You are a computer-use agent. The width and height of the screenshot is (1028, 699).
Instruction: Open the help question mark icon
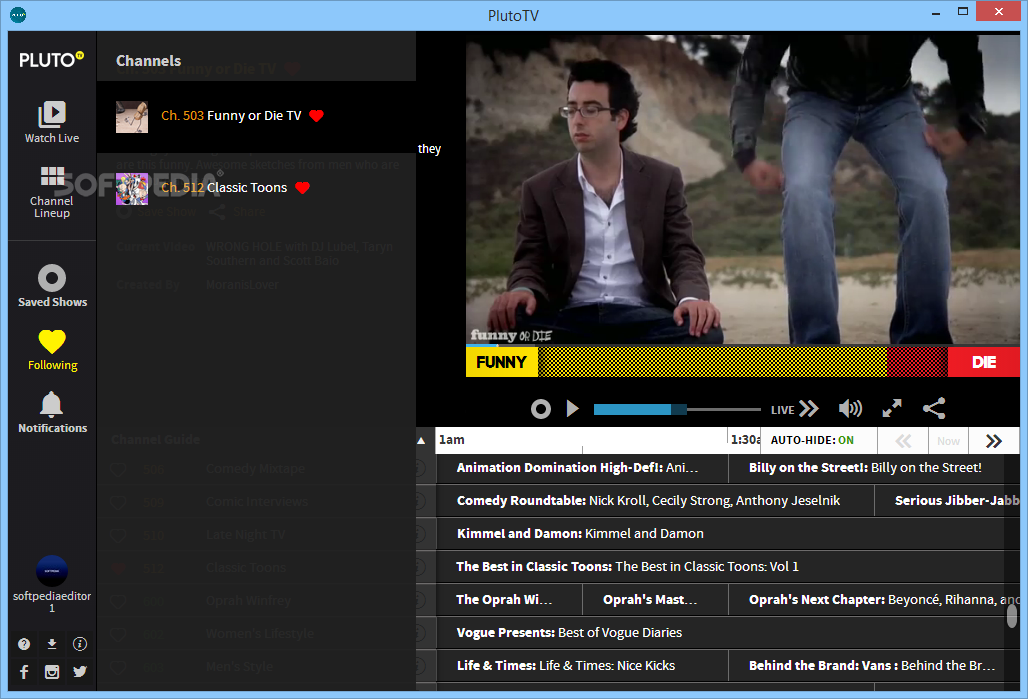coord(24,644)
